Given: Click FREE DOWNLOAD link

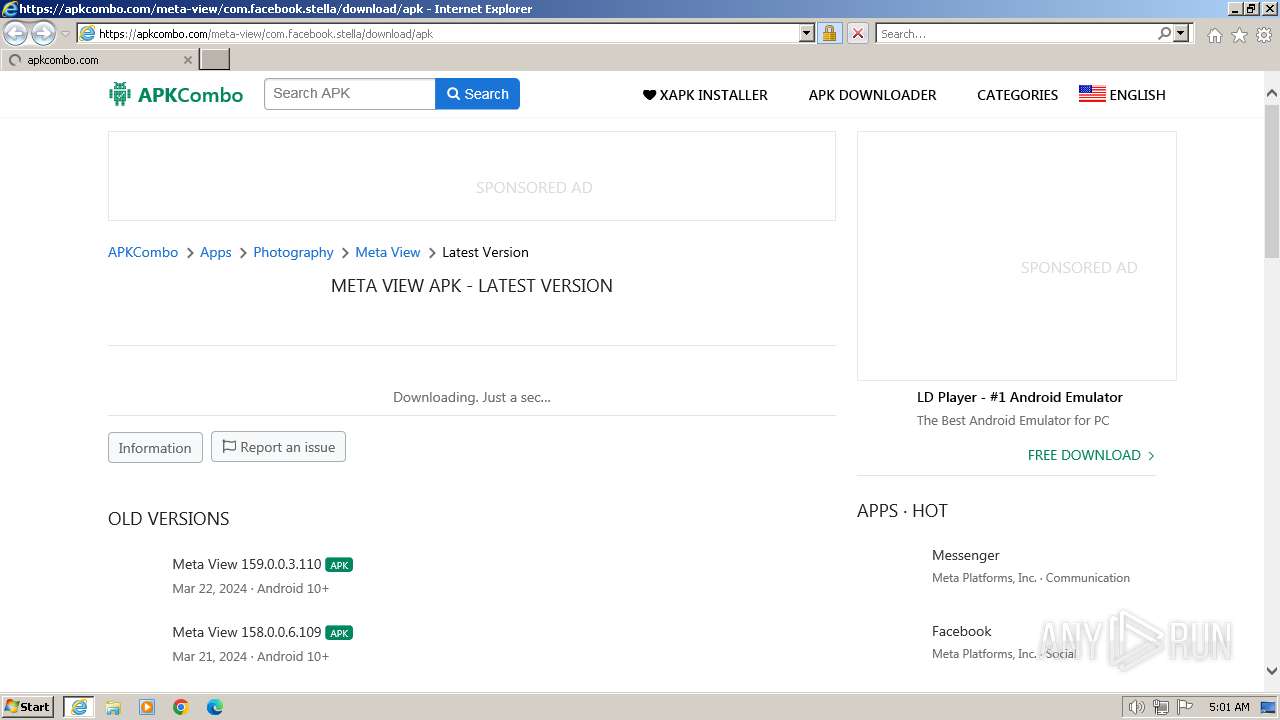Looking at the screenshot, I should point(1091,455).
